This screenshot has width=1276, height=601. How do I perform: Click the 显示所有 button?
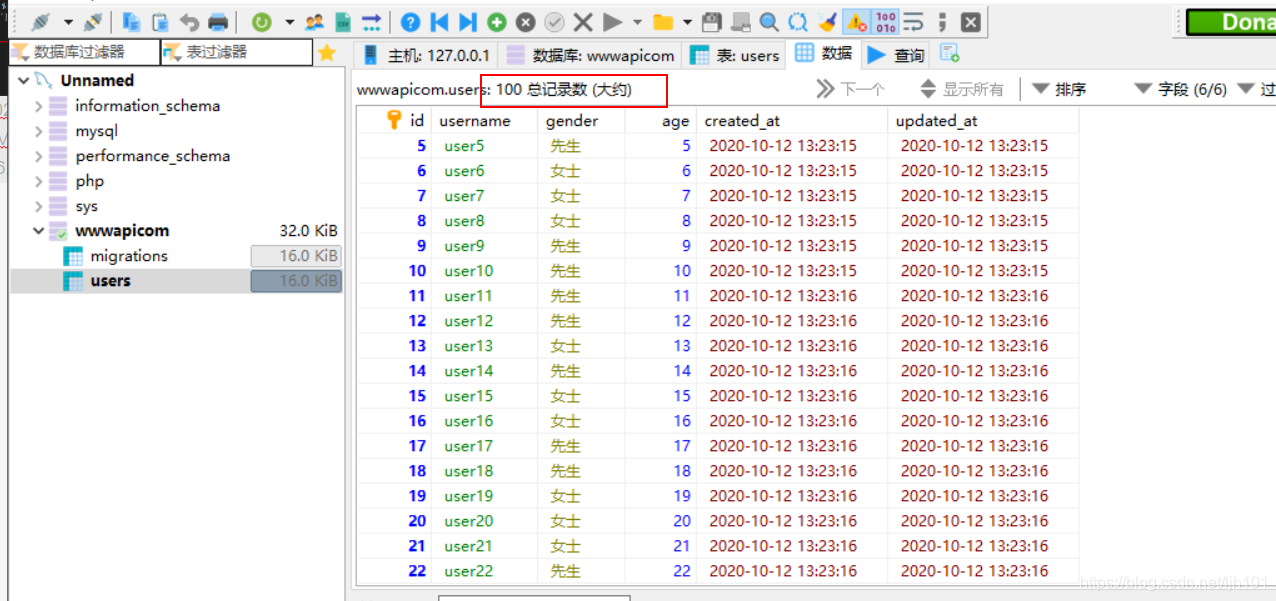tap(962, 89)
